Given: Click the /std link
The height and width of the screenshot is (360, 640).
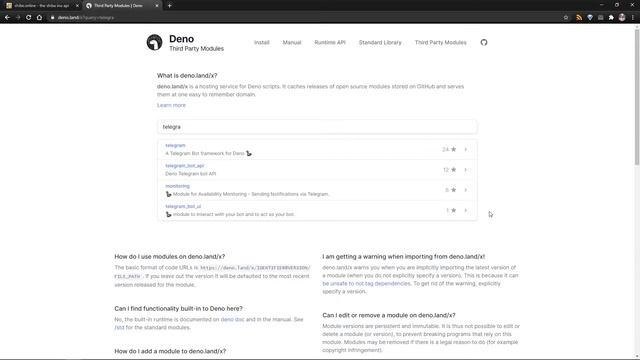Looking at the screenshot, I should point(119,328).
